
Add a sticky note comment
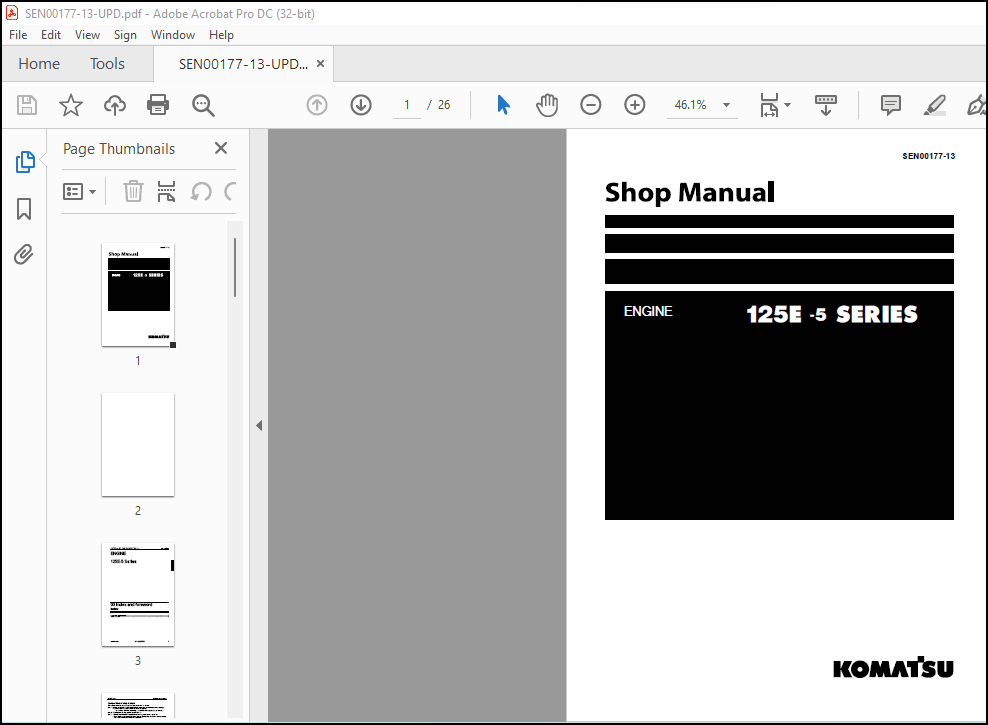(x=890, y=105)
